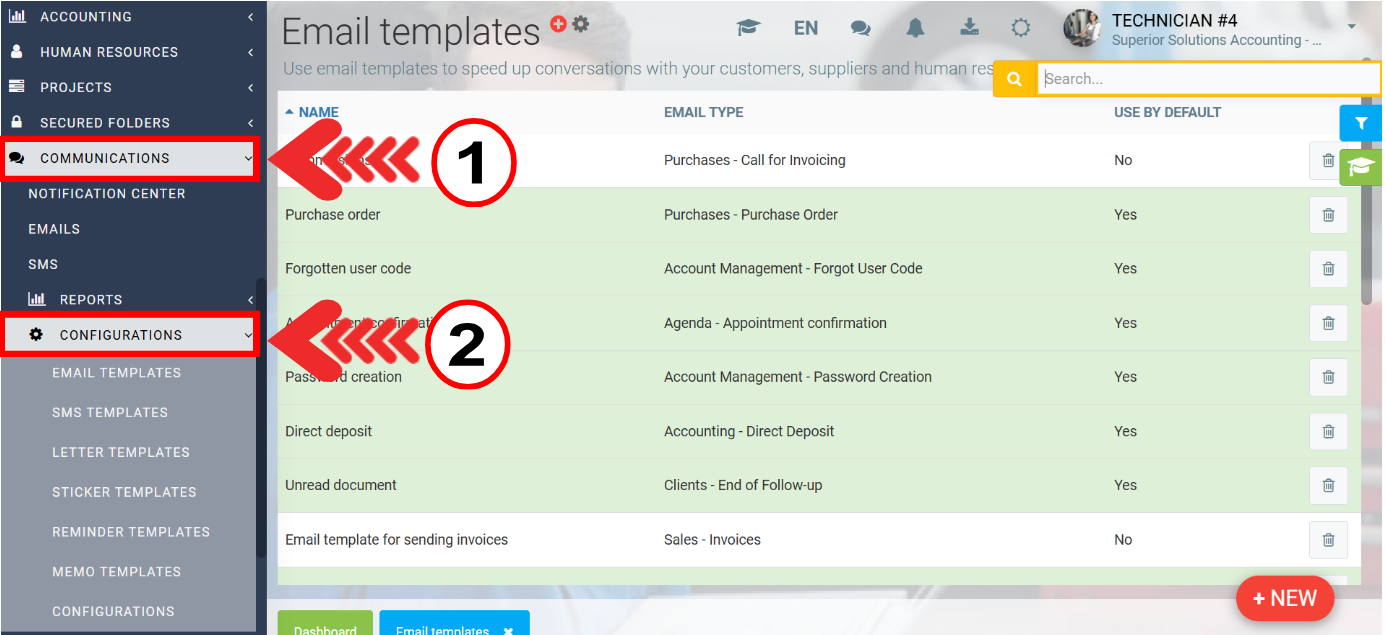1386x635 pixels.
Task: Open the chat messages icon in header
Action: pyautogui.click(x=860, y=28)
